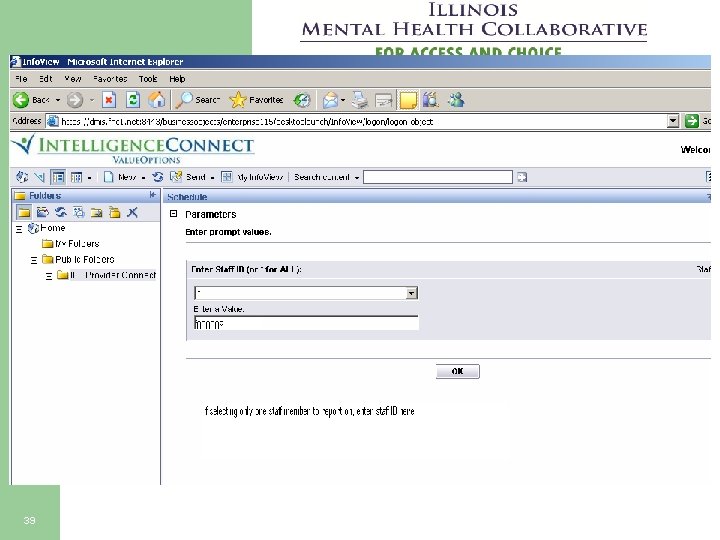Click the search submit button beside search box
The width and height of the screenshot is (720, 540).
[x=522, y=177]
